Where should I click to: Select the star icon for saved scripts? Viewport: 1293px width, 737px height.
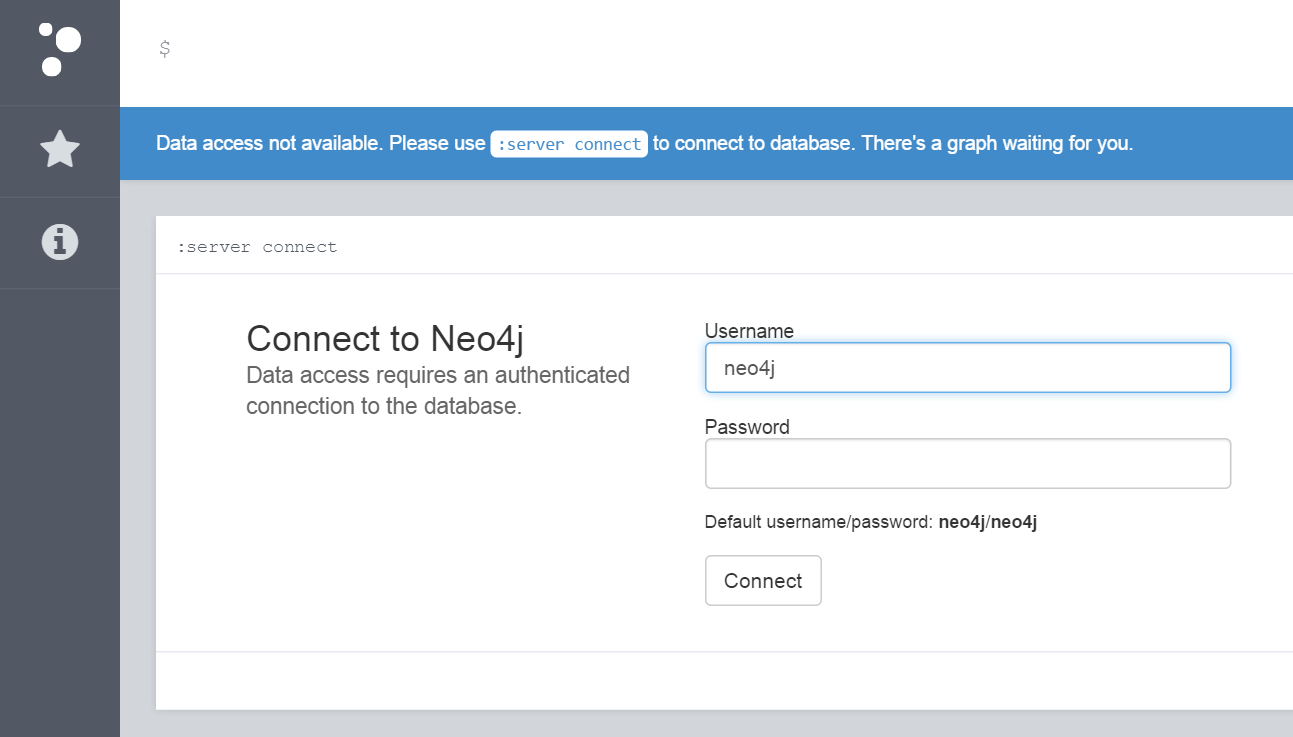pyautogui.click(x=59, y=151)
